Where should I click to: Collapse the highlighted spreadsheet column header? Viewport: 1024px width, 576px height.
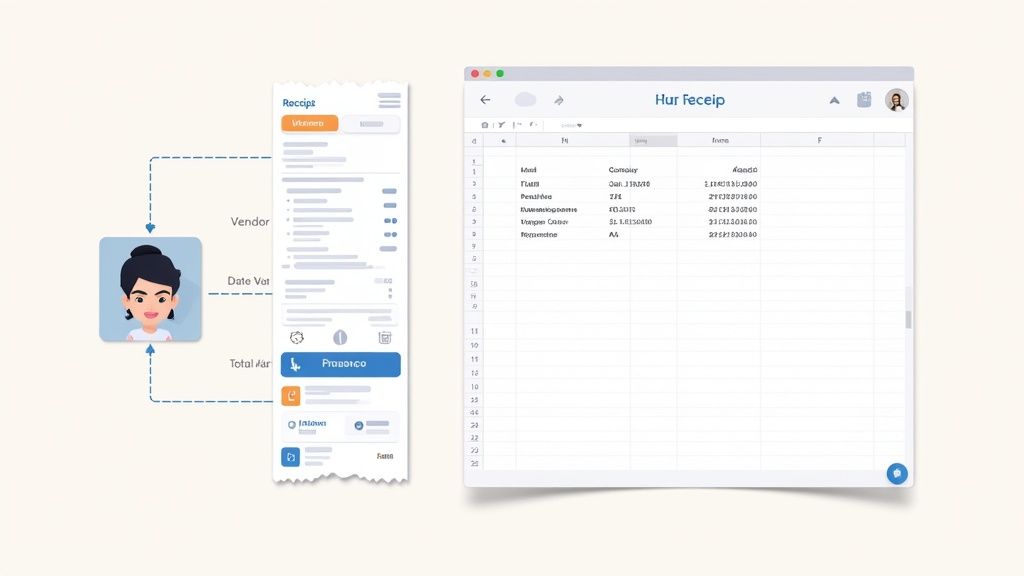653,140
